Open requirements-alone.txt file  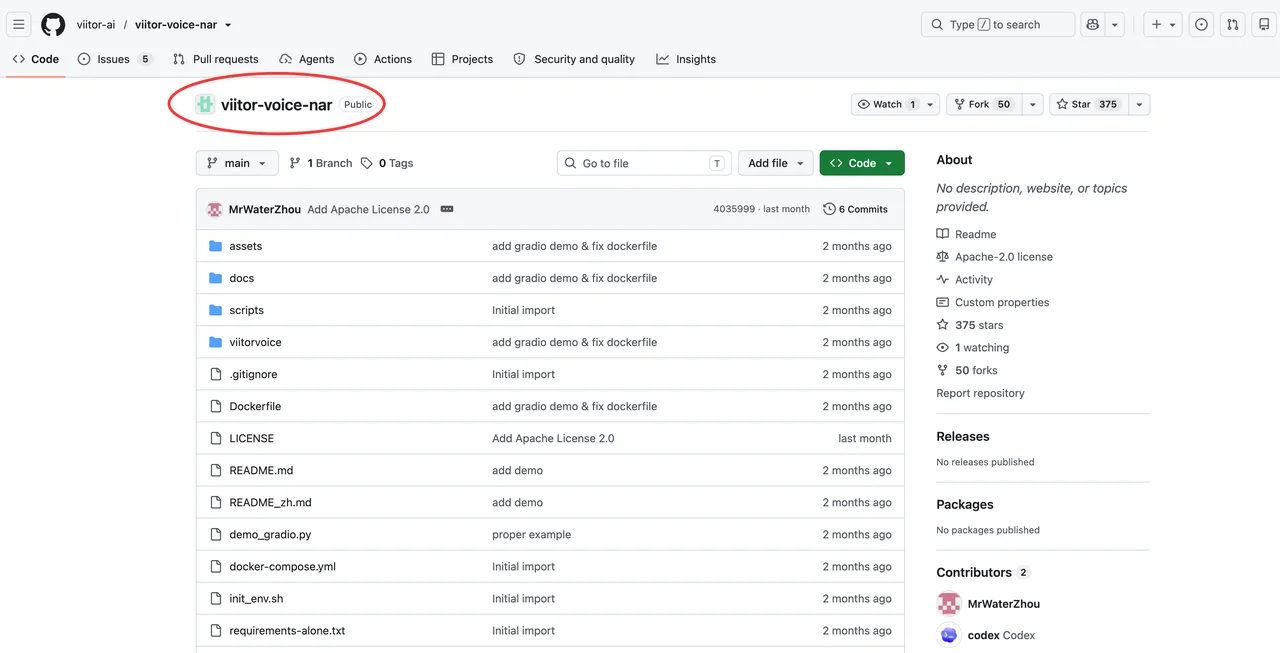287,630
